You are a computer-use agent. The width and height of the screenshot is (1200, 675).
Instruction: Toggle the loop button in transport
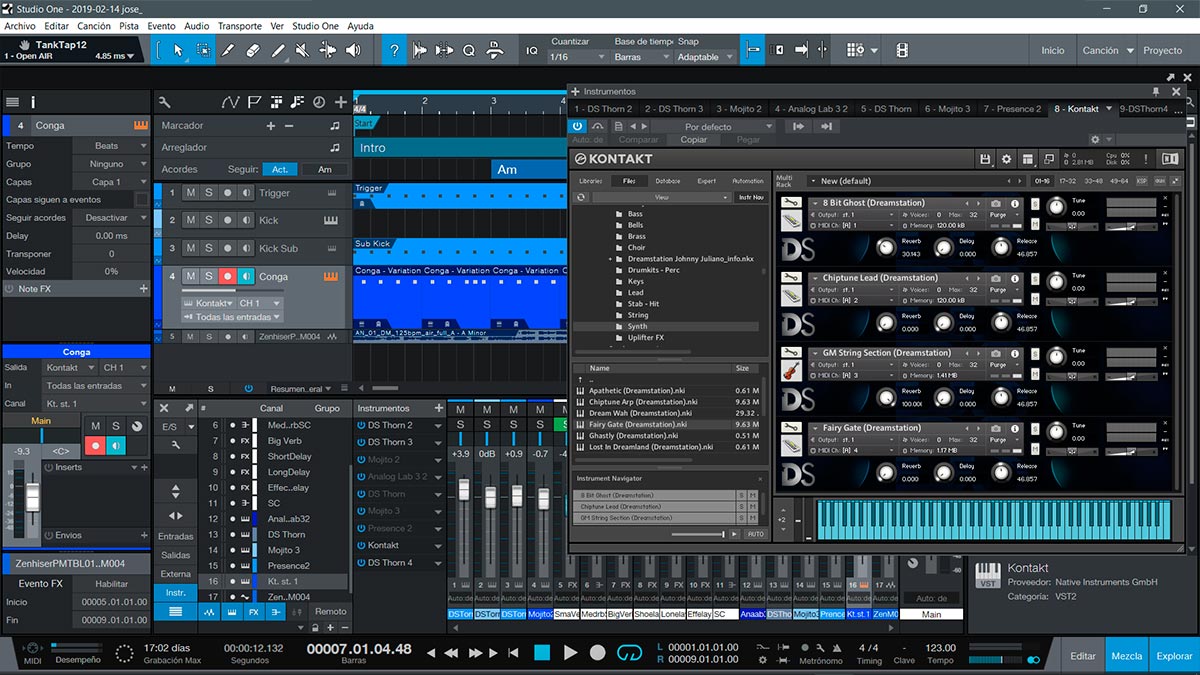pos(629,652)
